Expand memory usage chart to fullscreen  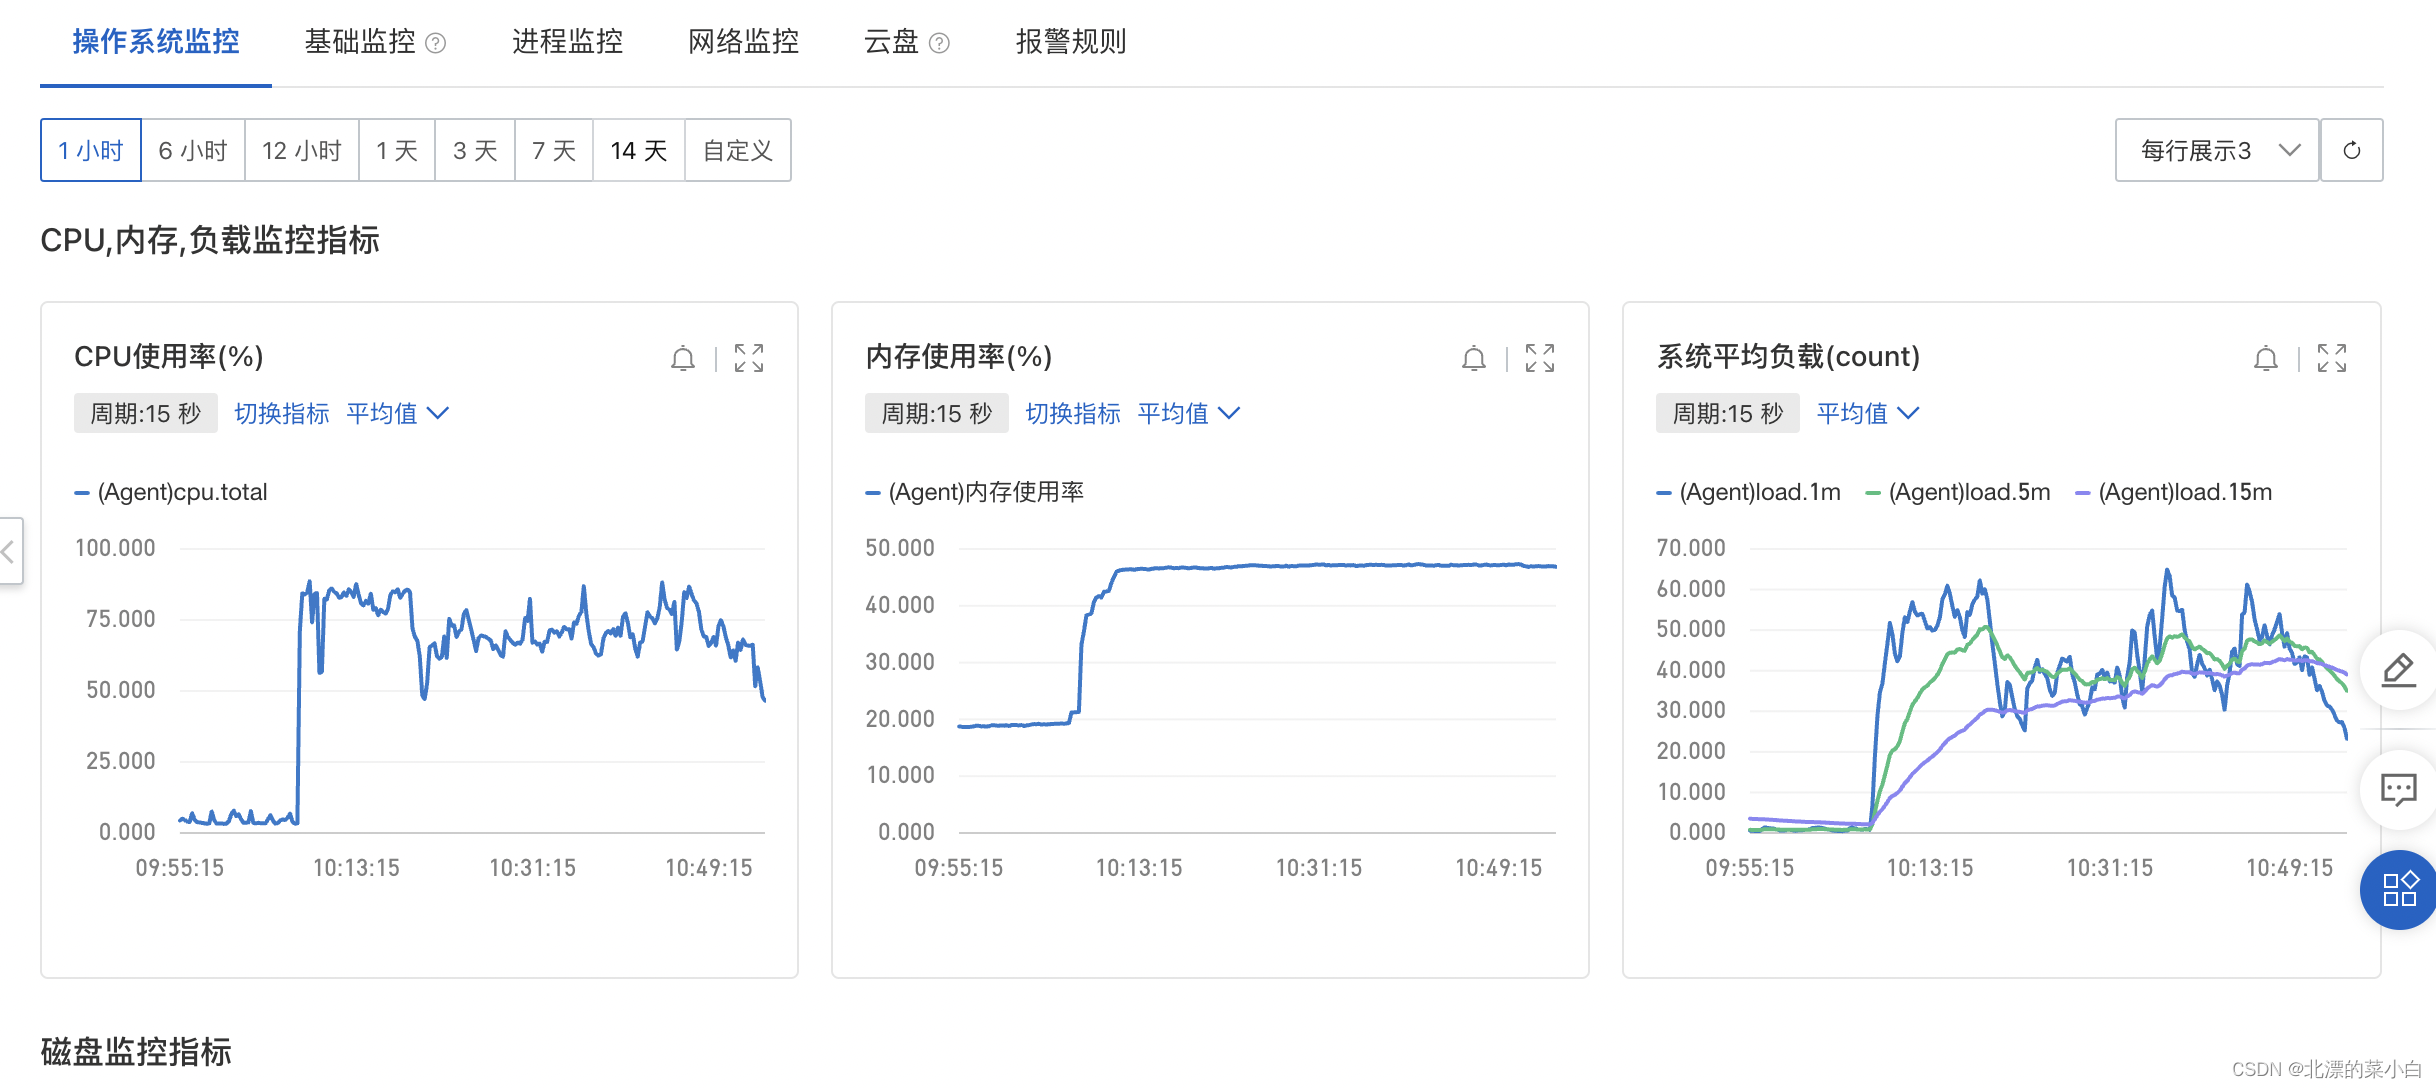pos(1540,358)
